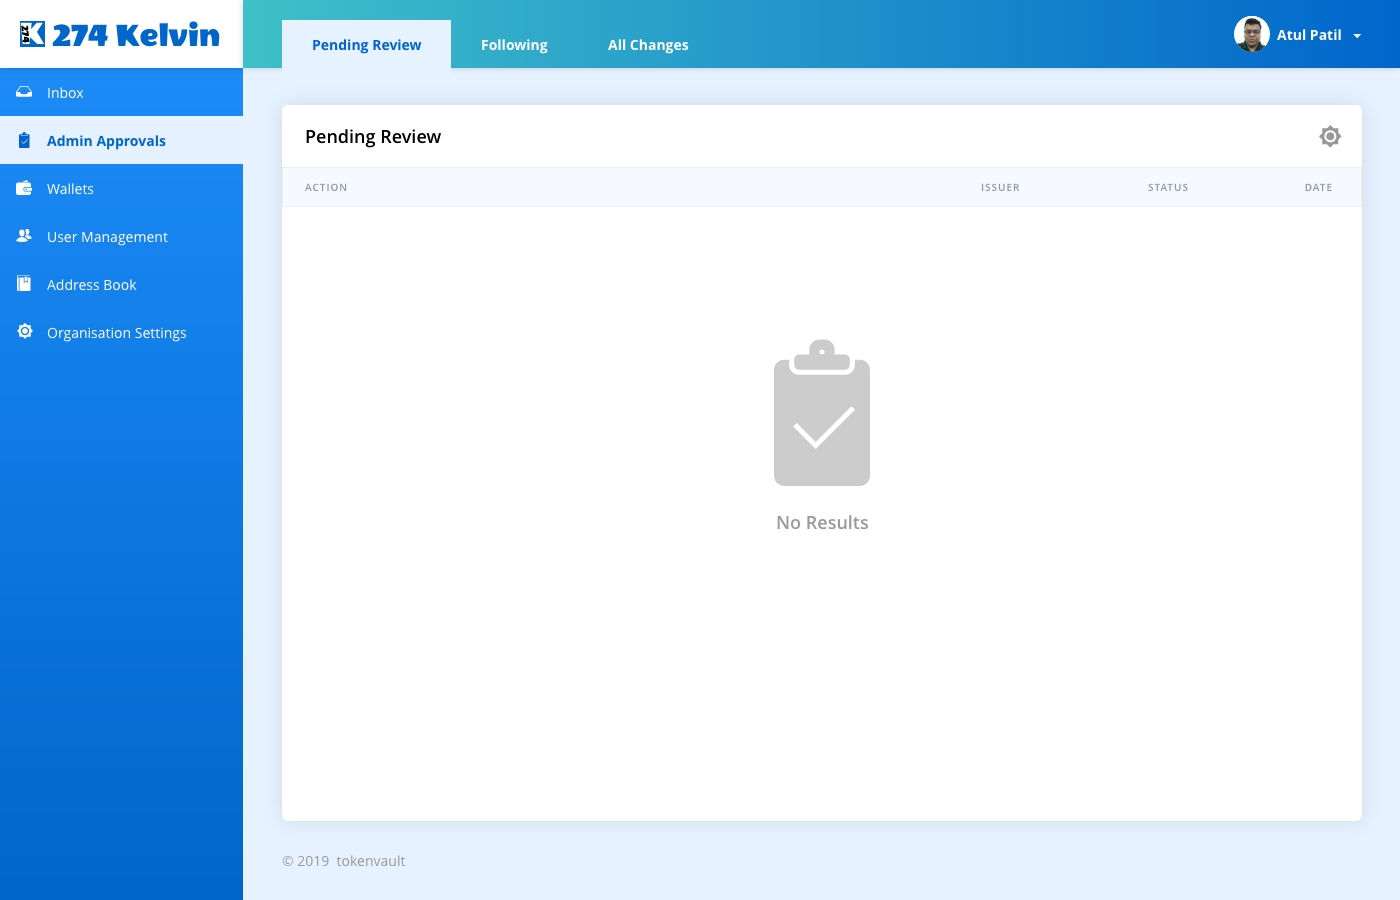
Task: Click Atul Patil's avatar picture
Action: [1251, 34]
